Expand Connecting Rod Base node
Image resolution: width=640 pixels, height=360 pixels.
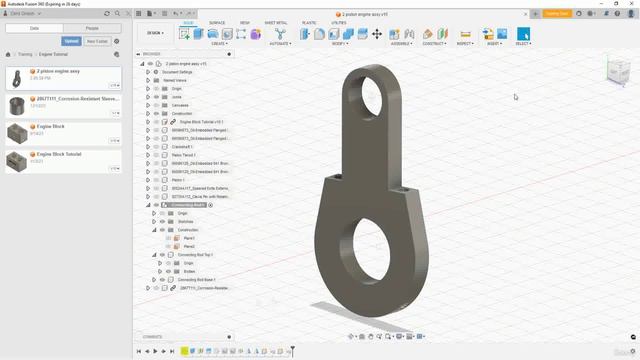[x=154, y=280]
